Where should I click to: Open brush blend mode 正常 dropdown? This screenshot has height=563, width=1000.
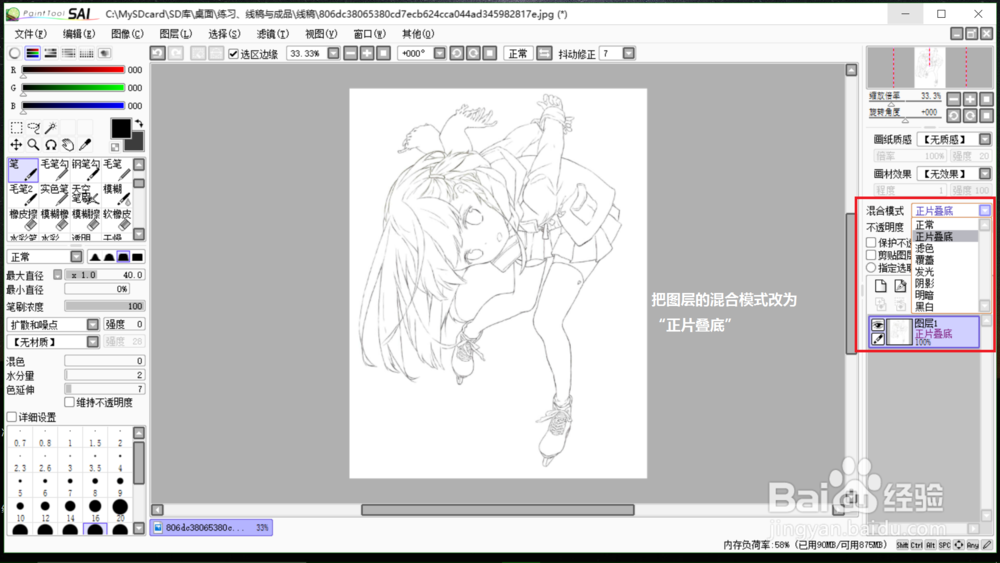(x=77, y=257)
